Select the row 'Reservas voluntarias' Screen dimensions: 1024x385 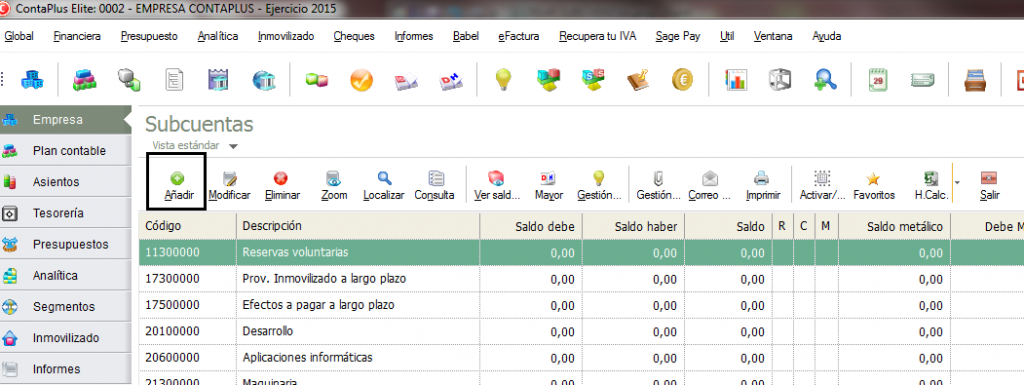pos(581,252)
